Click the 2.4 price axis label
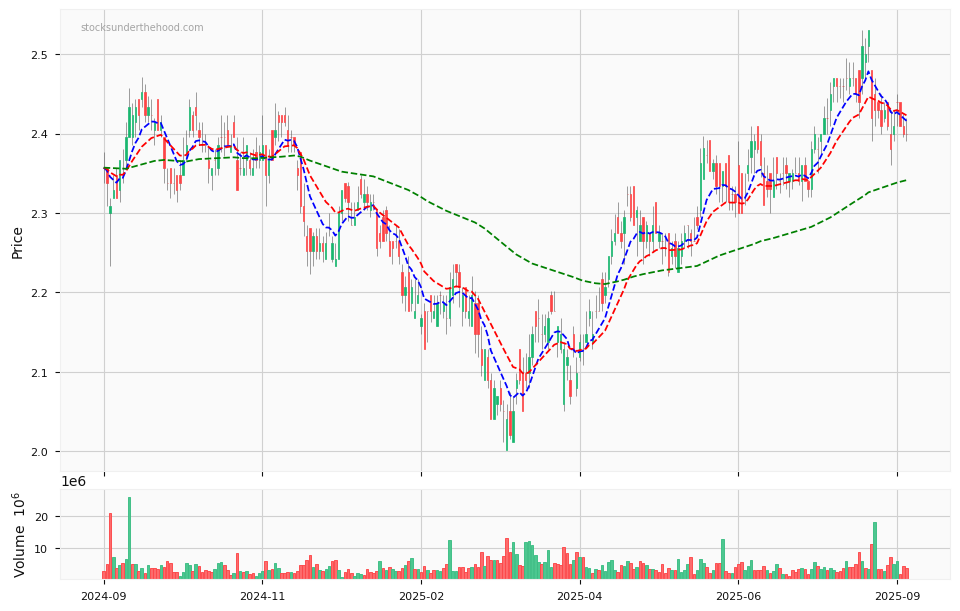This screenshot has width=960, height=611. pos(37,135)
